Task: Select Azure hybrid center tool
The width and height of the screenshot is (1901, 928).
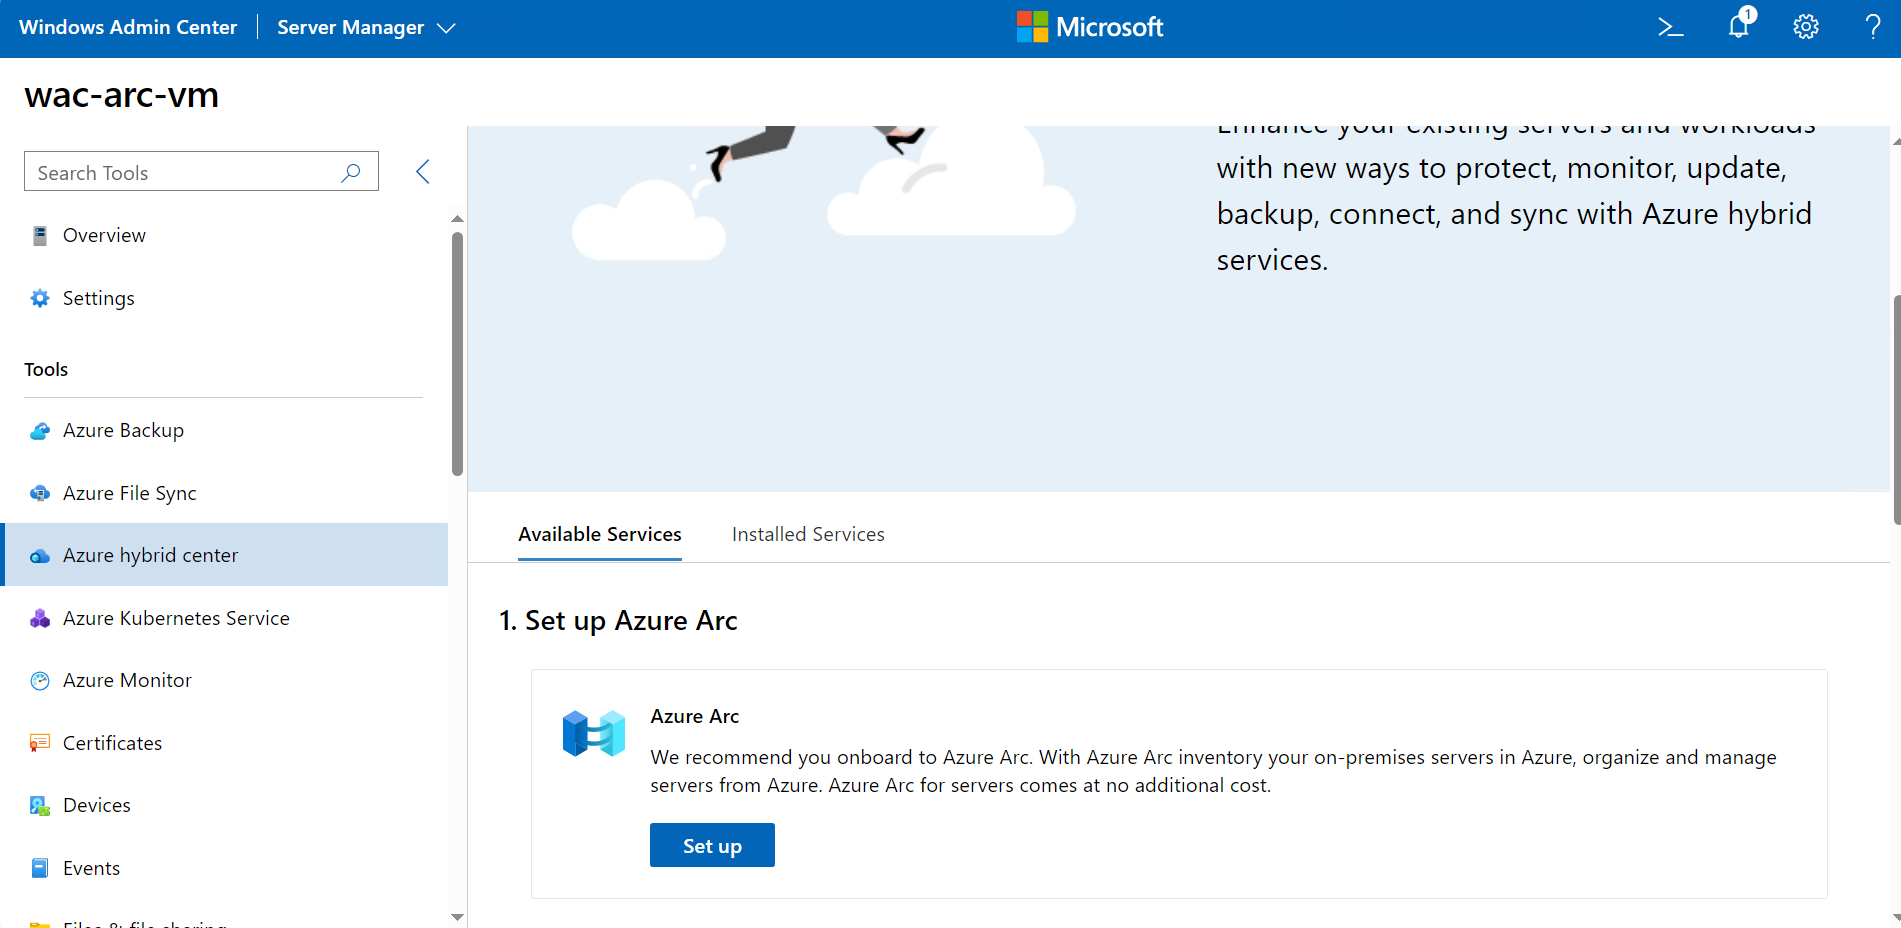Action: (x=226, y=555)
